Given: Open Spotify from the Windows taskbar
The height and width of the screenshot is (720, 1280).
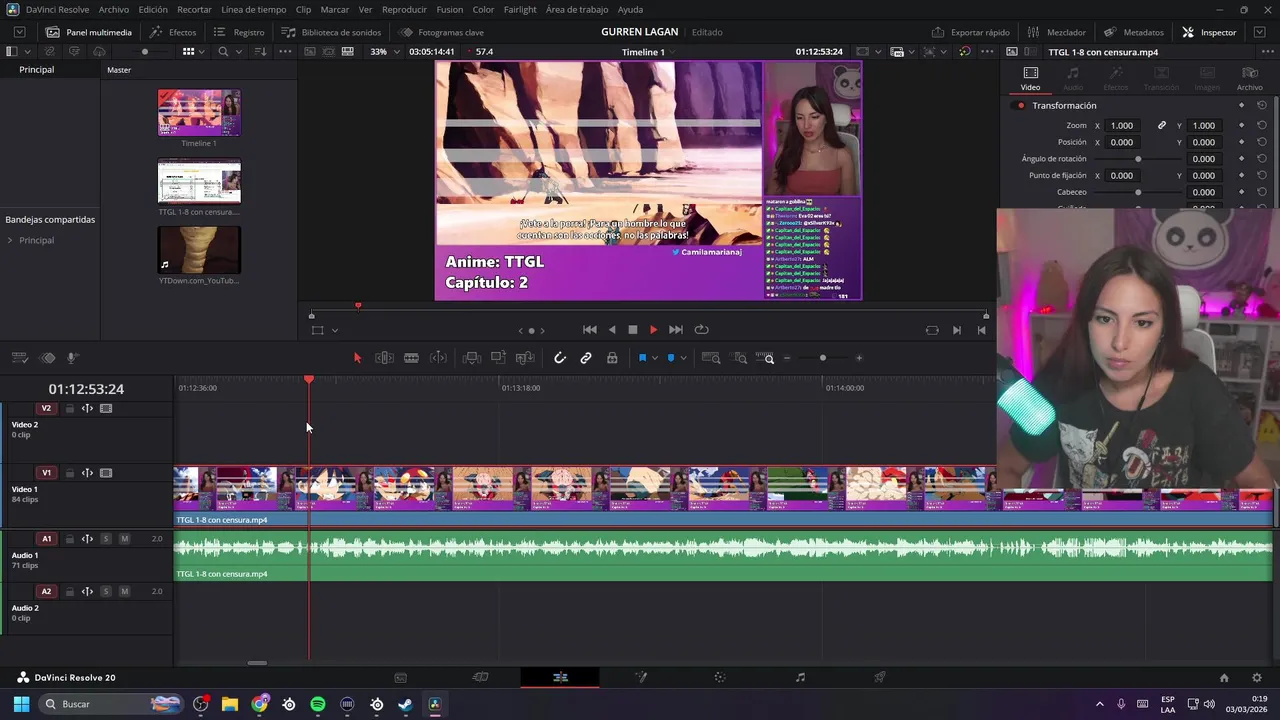Looking at the screenshot, I should point(318,704).
